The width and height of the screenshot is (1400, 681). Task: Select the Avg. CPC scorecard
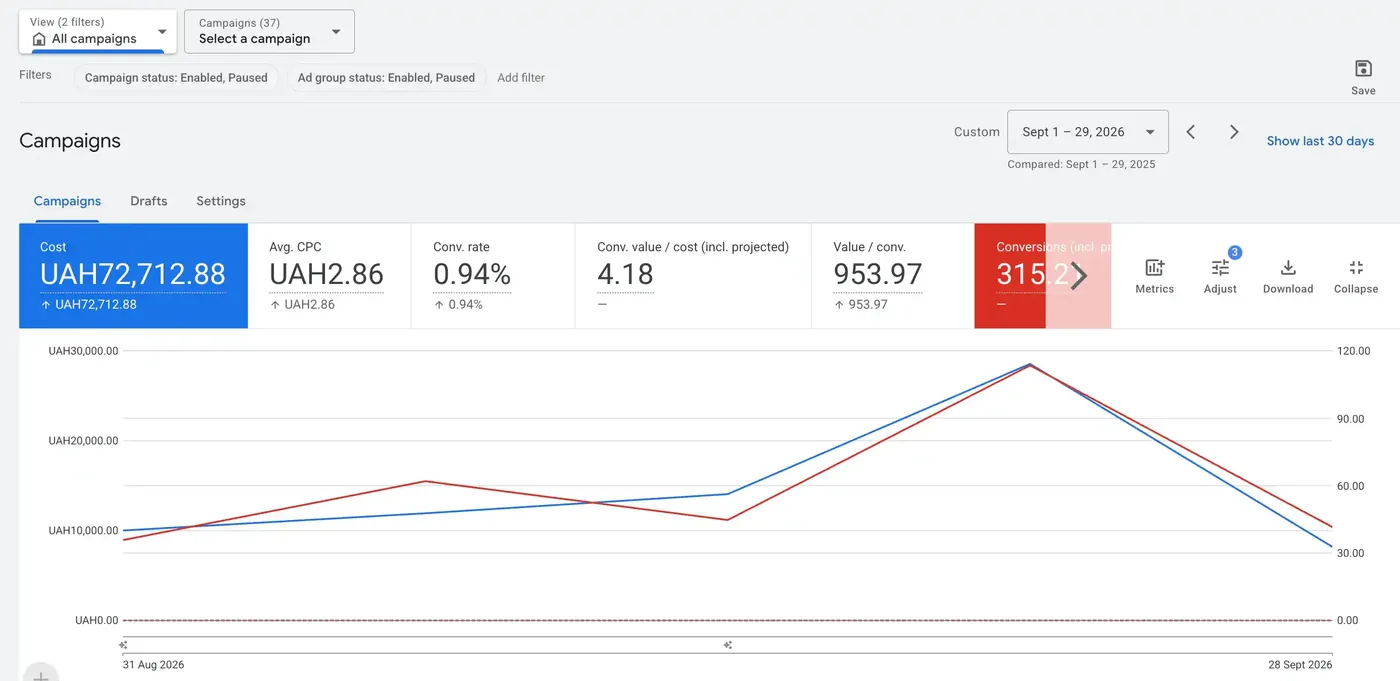(329, 276)
